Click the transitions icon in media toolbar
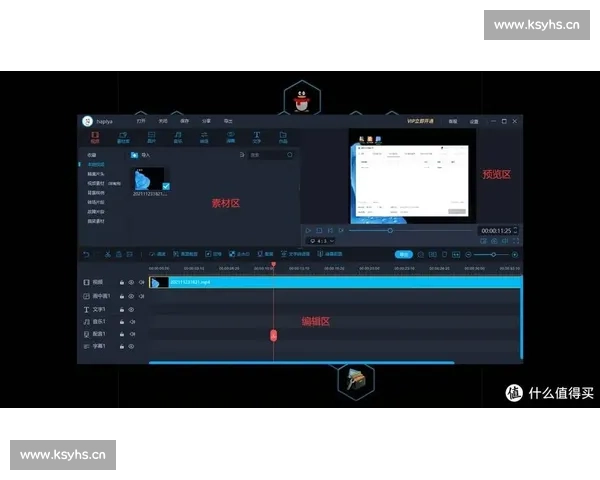The height and width of the screenshot is (480, 600). [204, 135]
